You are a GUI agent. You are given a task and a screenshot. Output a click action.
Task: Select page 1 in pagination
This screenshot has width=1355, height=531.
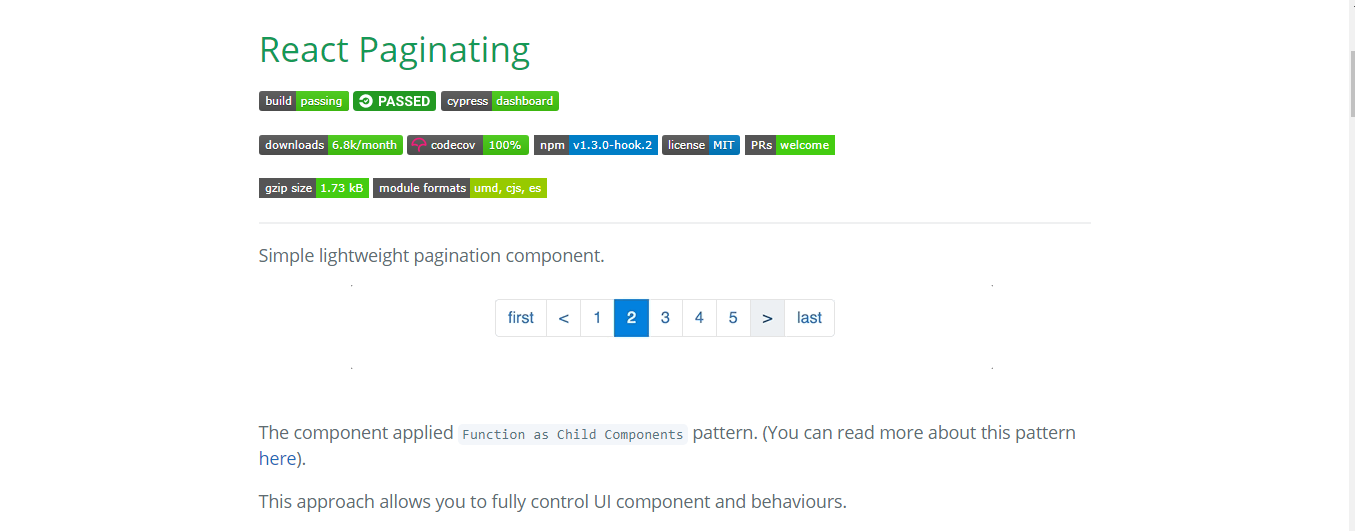point(597,318)
